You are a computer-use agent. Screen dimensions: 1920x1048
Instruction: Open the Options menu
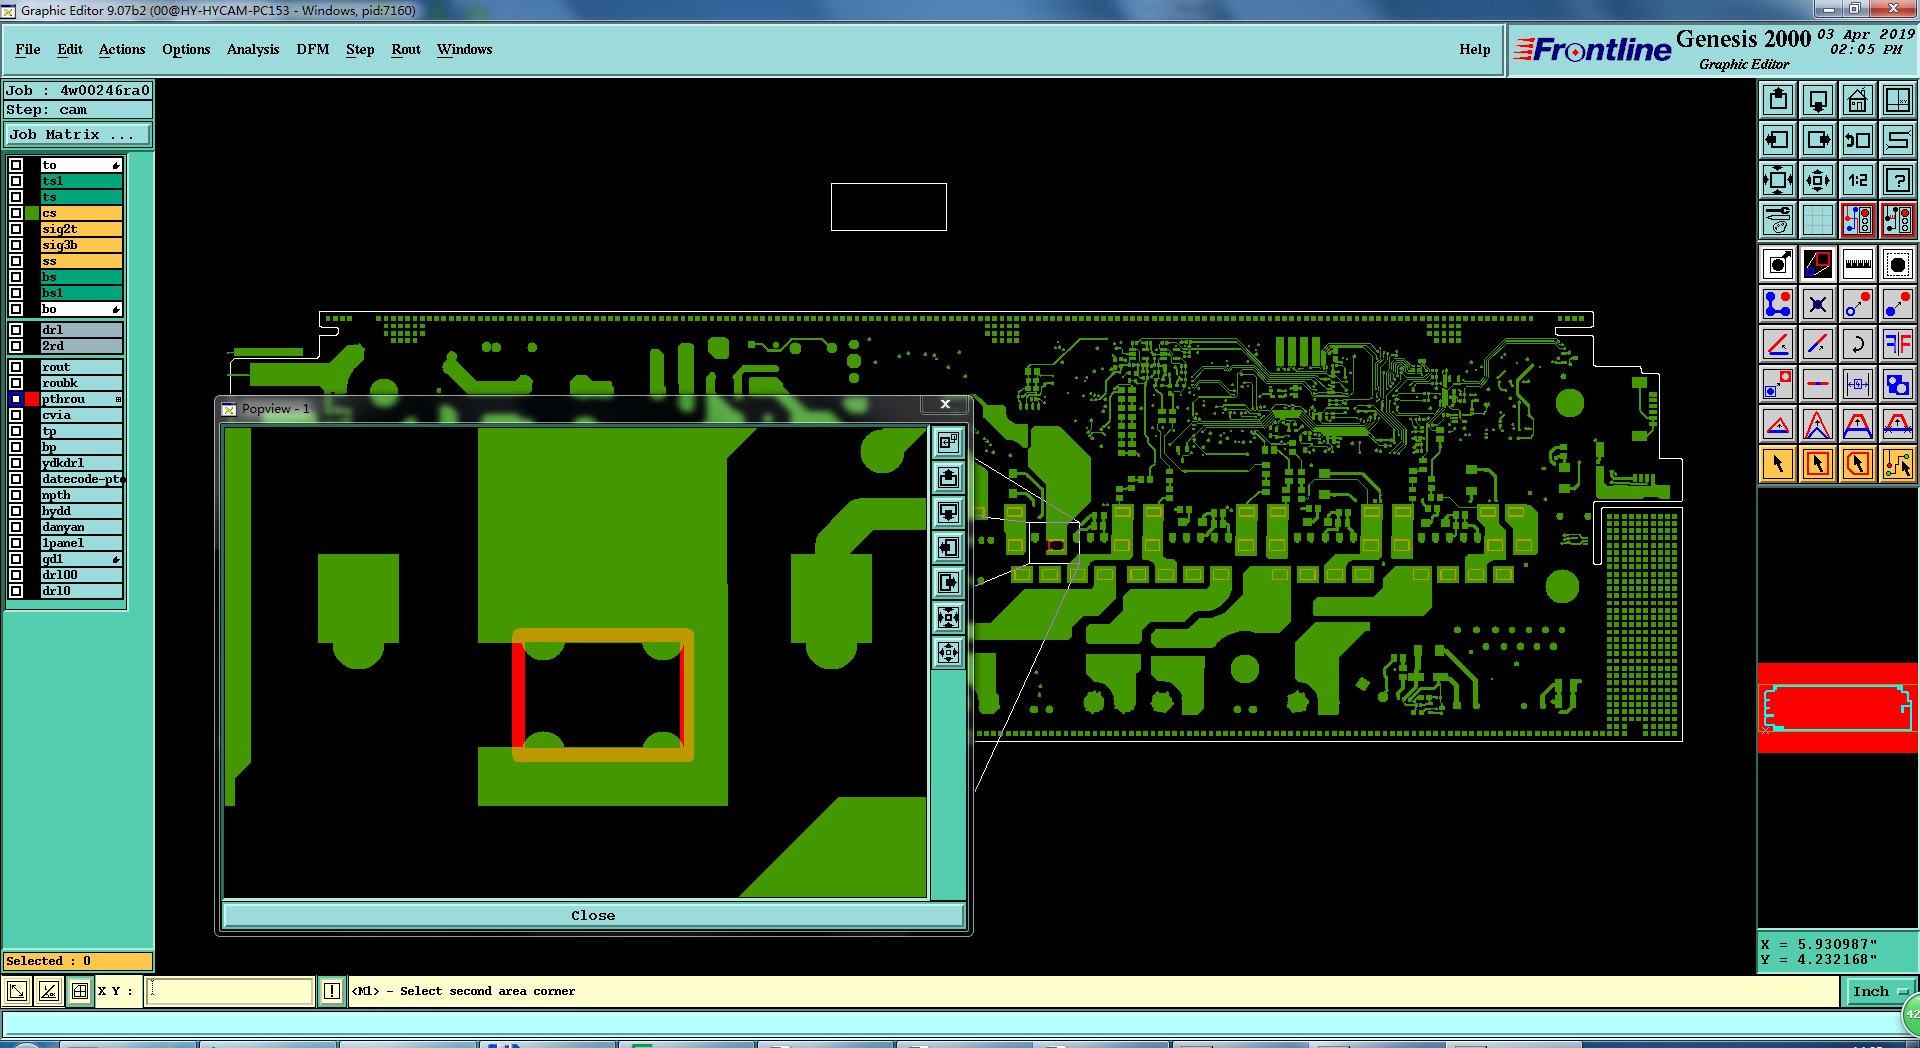186,49
